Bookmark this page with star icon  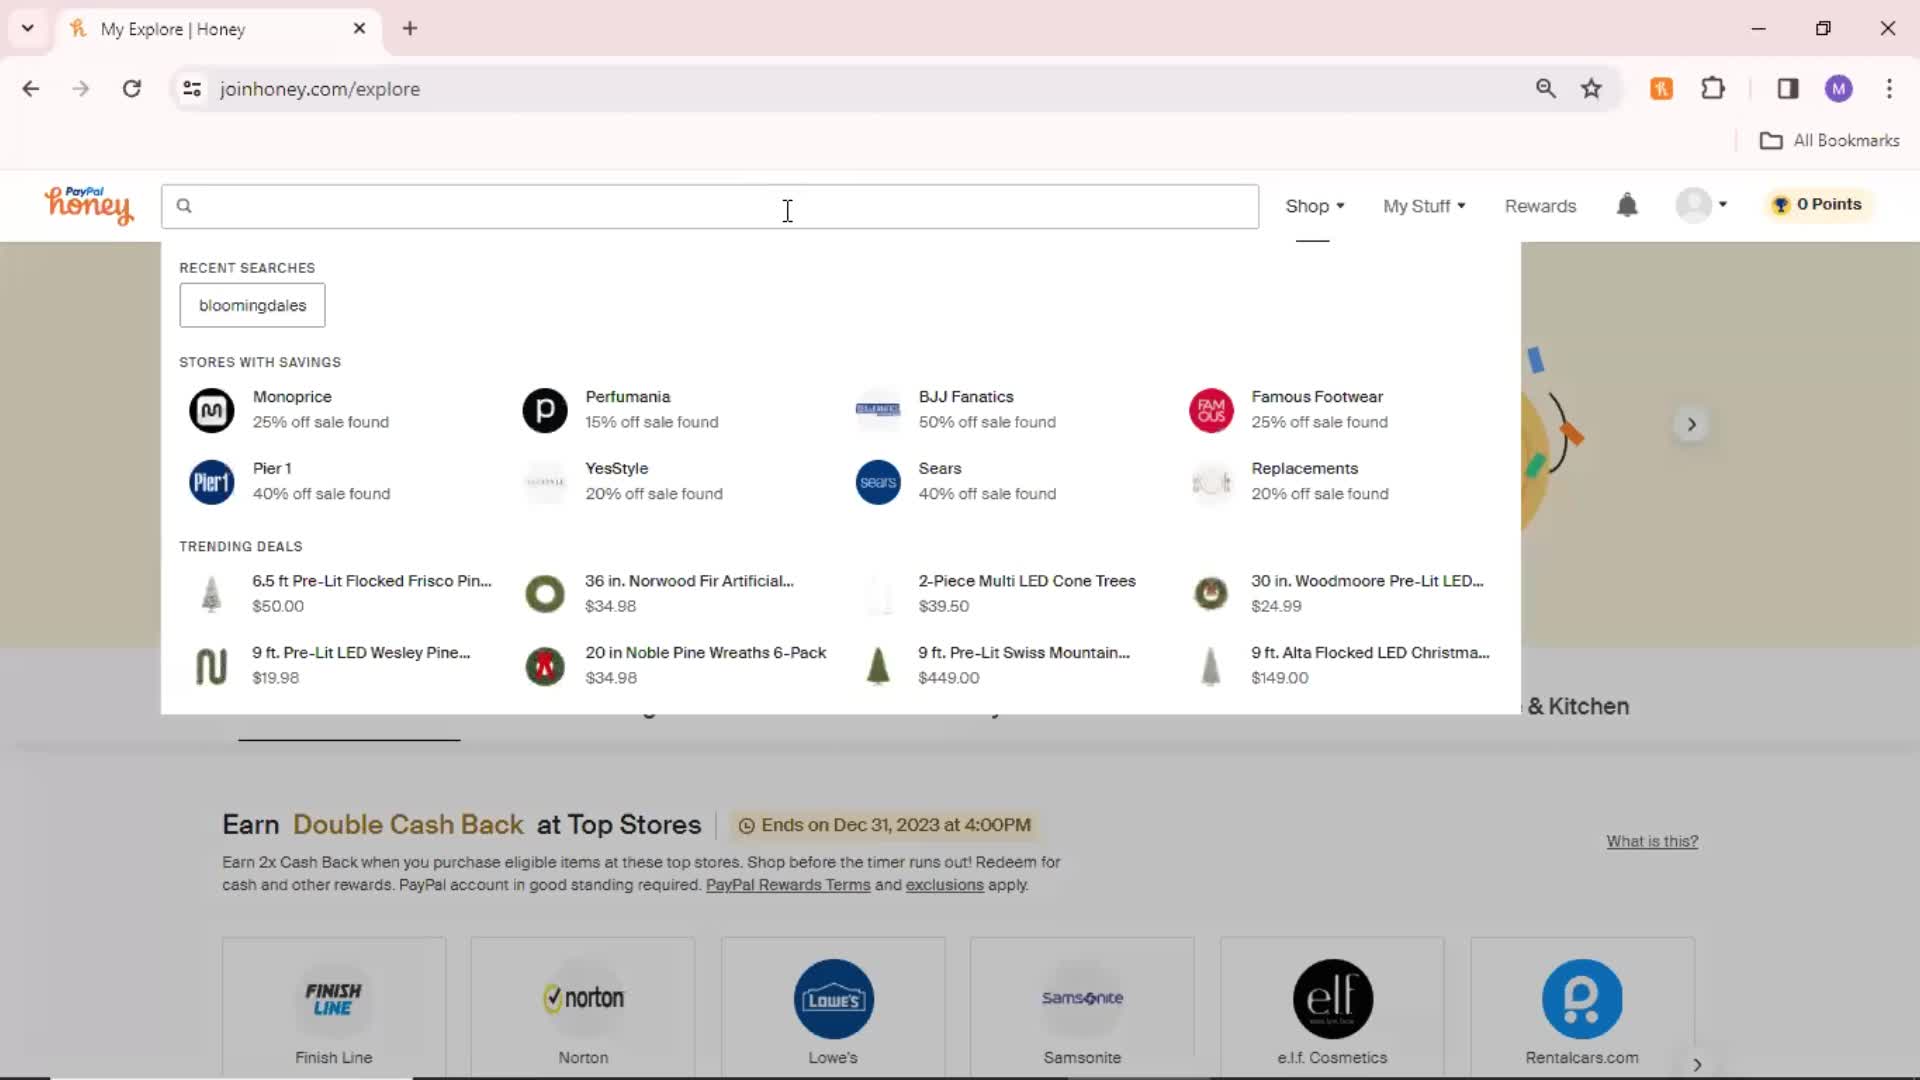click(1591, 89)
